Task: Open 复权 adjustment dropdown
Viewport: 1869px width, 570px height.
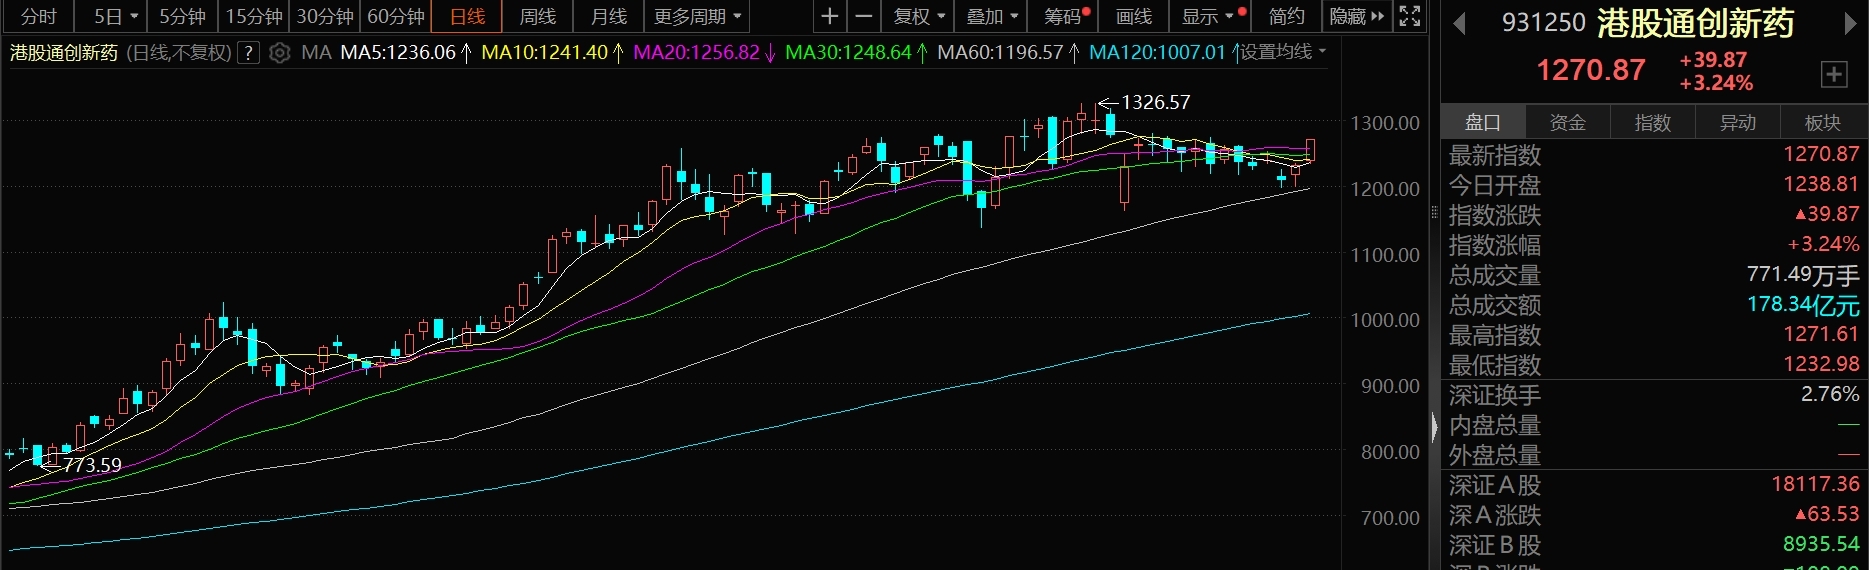Action: [918, 16]
